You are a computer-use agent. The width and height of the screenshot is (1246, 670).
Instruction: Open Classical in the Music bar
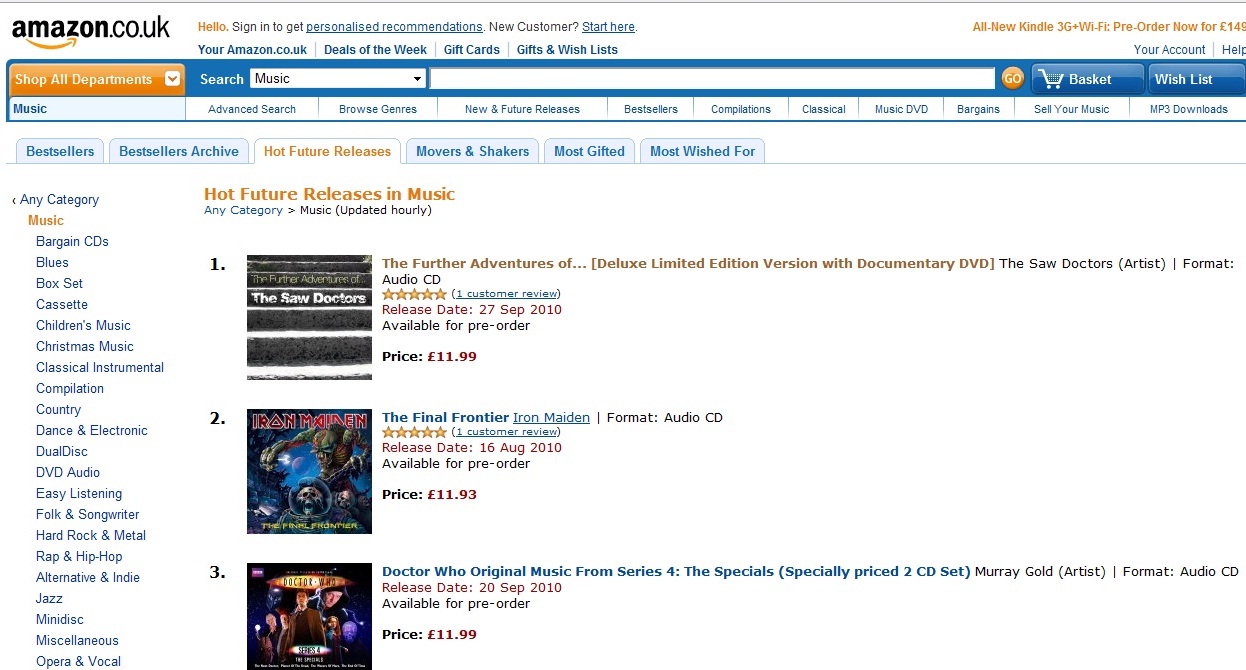[x=824, y=109]
